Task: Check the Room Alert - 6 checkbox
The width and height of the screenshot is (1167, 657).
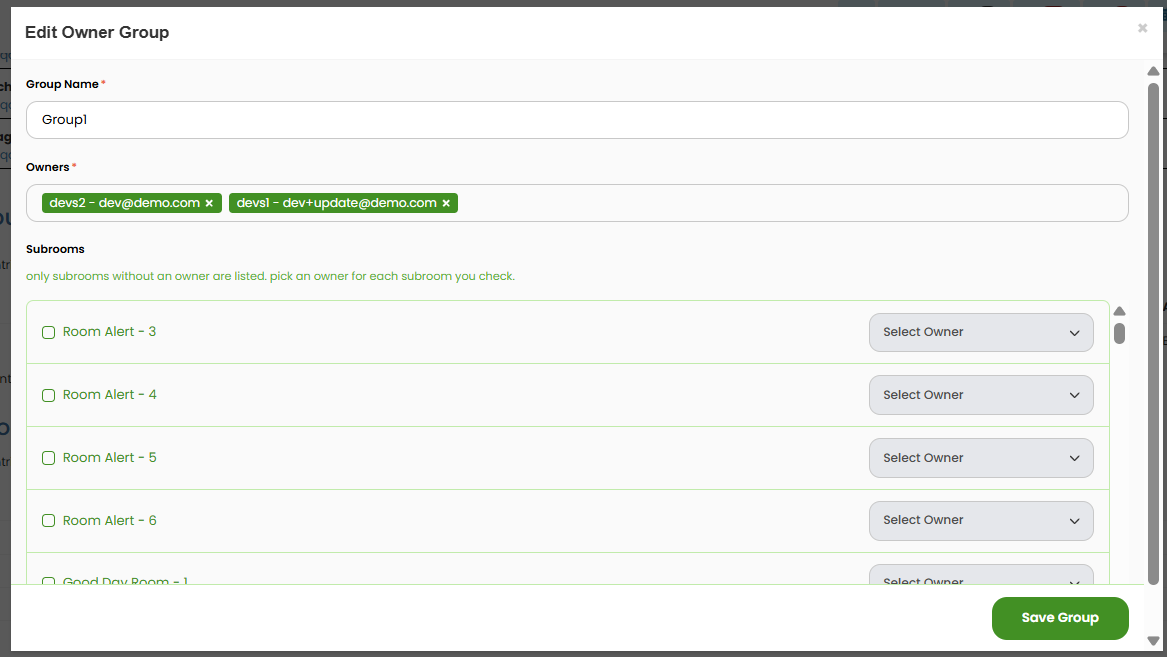Action: [x=48, y=521]
